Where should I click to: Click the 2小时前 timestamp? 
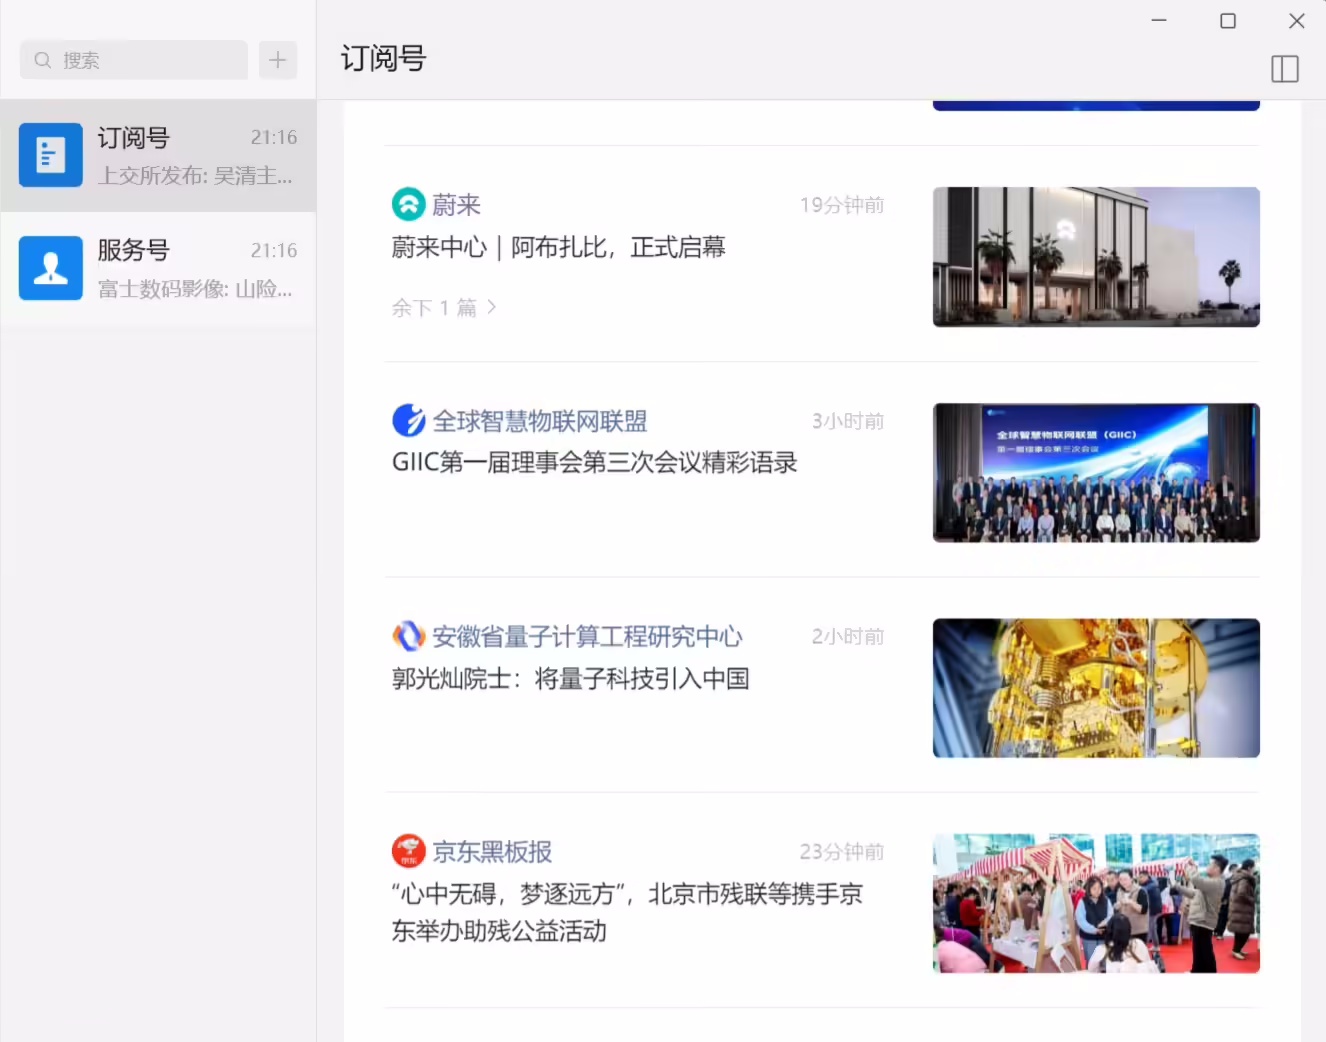pyautogui.click(x=848, y=636)
